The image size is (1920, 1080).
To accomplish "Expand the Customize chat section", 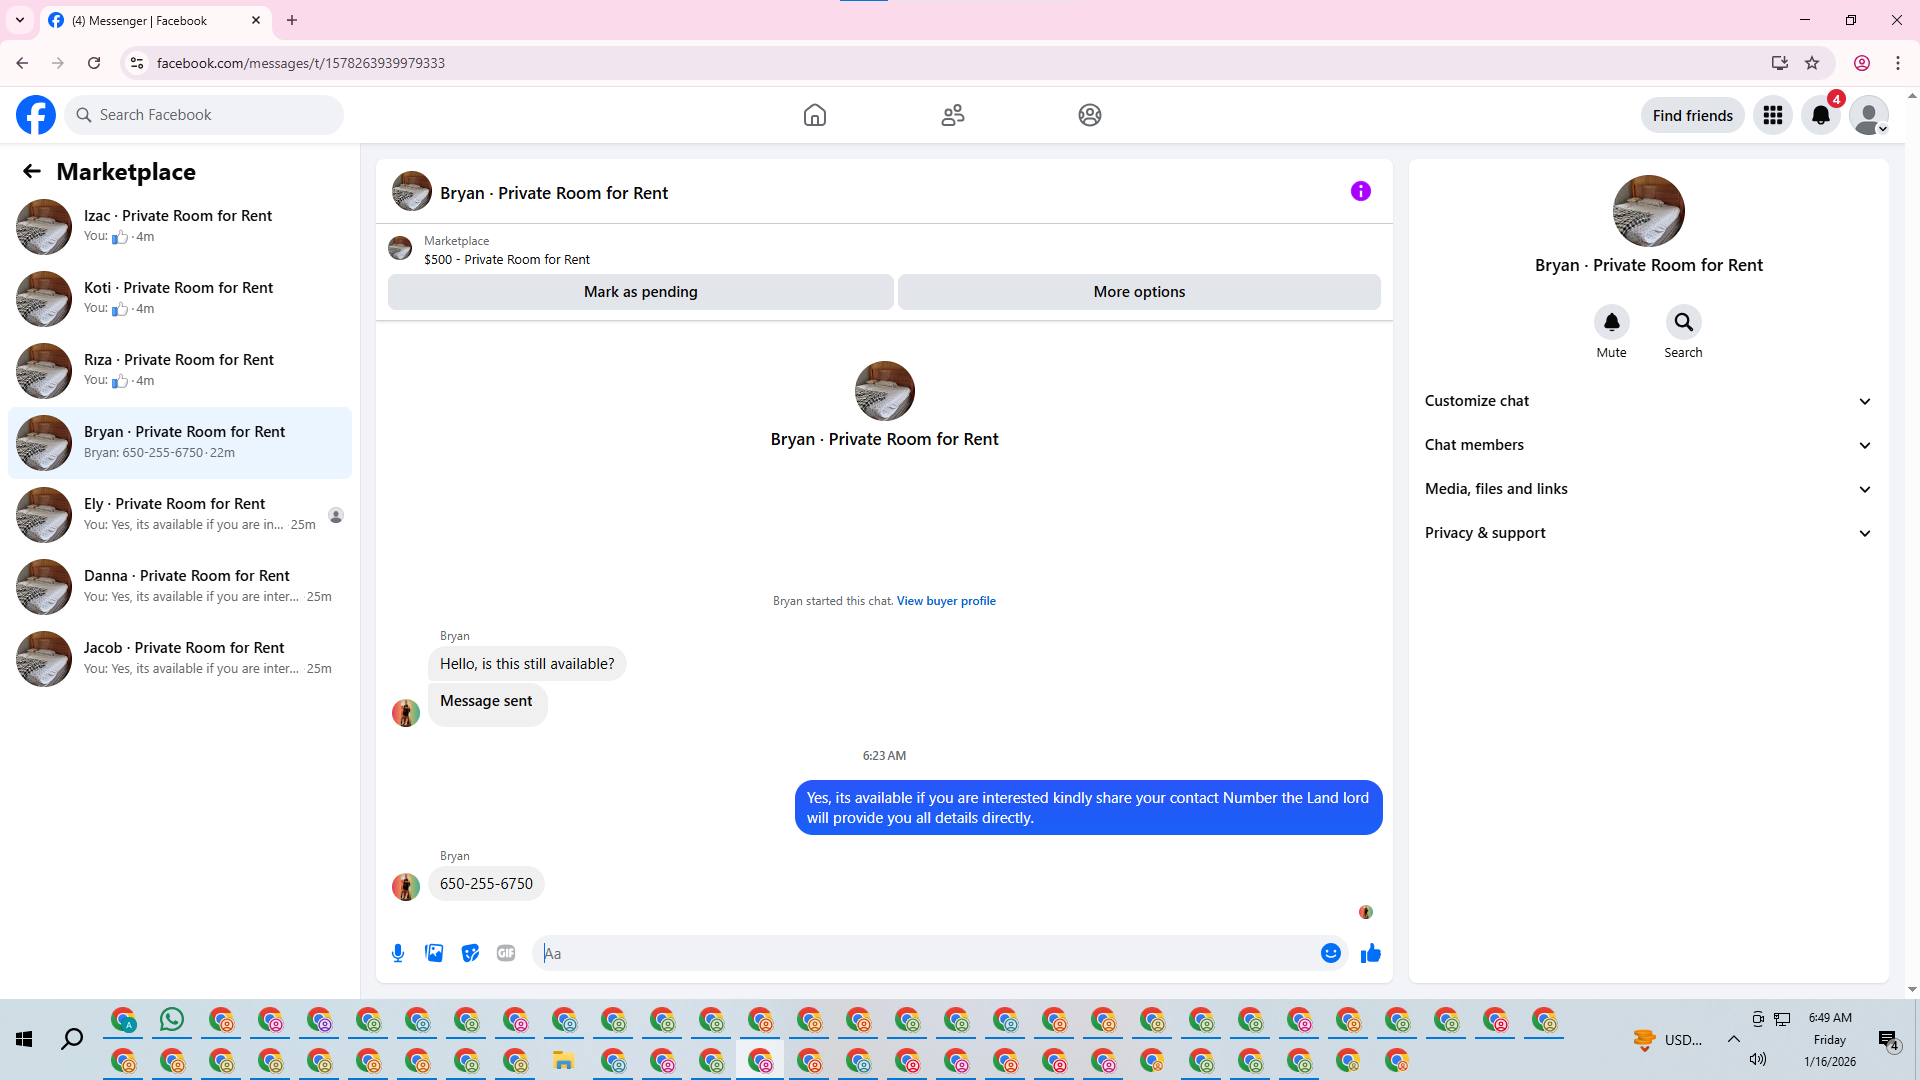I will 1647,401.
